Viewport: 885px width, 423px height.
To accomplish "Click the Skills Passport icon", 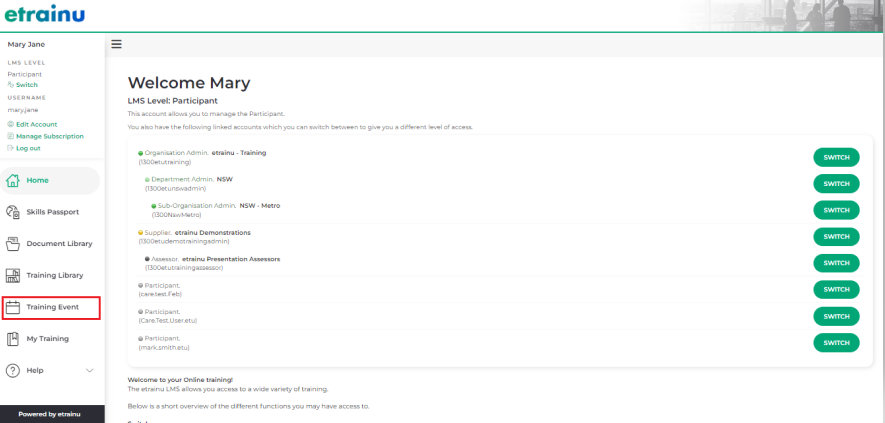I will (12, 212).
